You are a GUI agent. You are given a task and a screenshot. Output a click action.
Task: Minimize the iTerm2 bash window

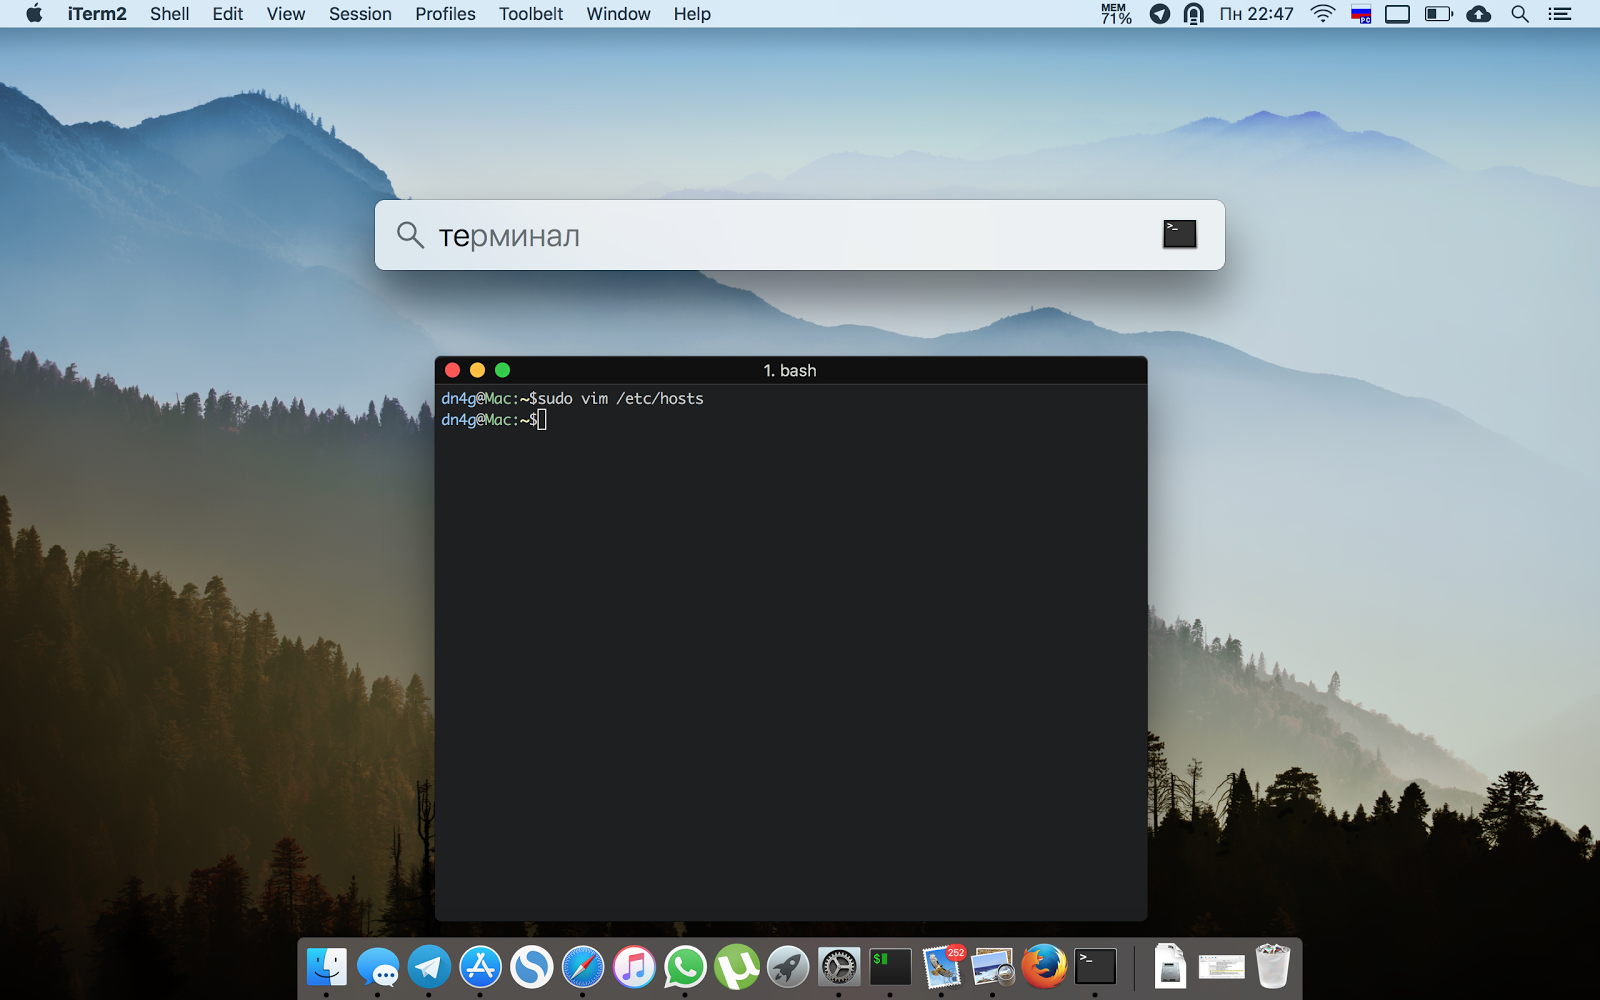pyautogui.click(x=477, y=370)
